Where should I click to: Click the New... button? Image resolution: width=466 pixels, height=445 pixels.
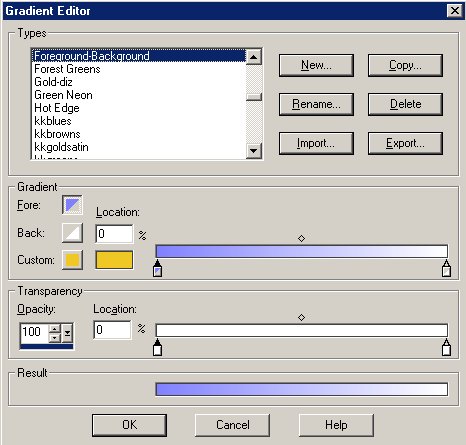(x=316, y=65)
